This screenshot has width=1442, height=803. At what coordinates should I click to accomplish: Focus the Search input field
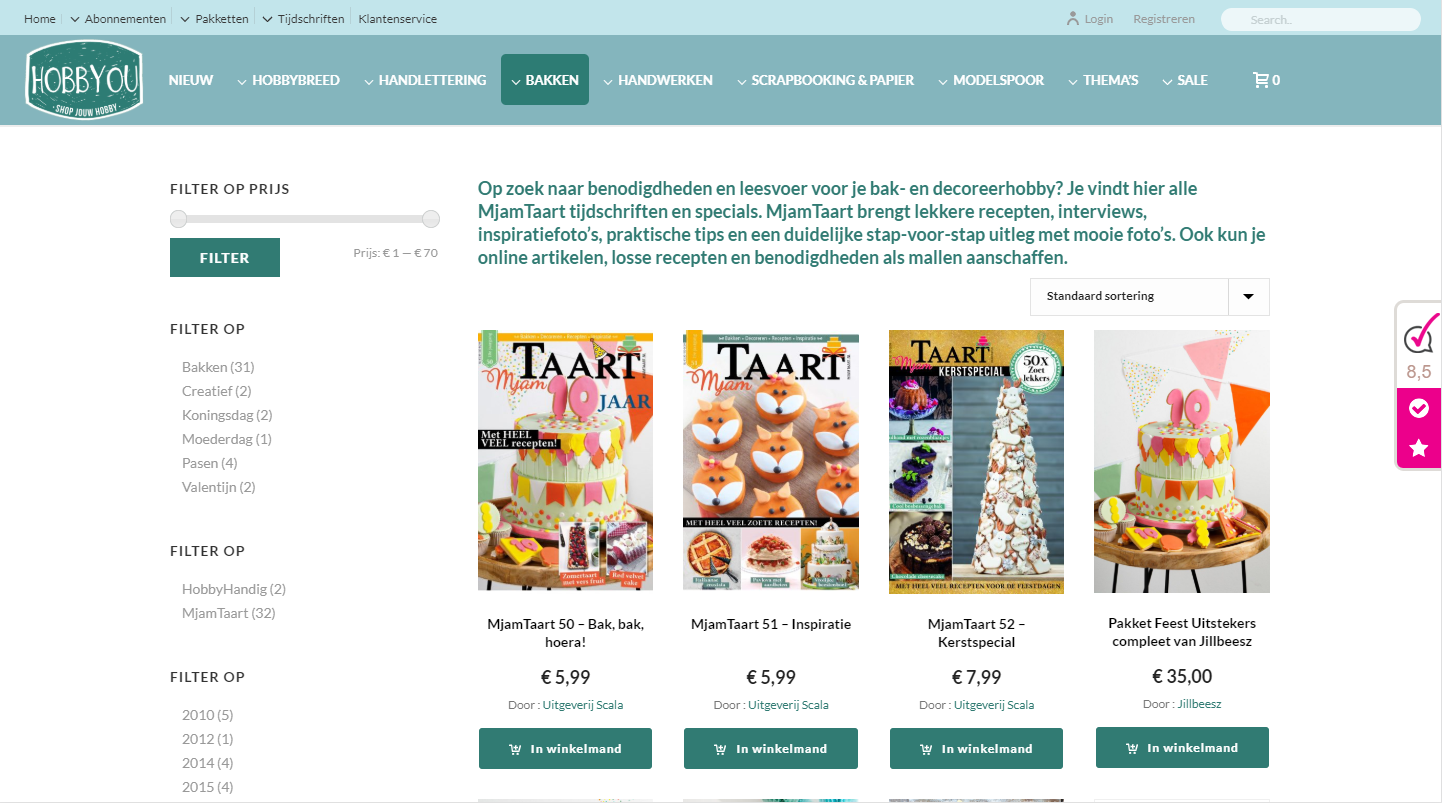[1320, 19]
